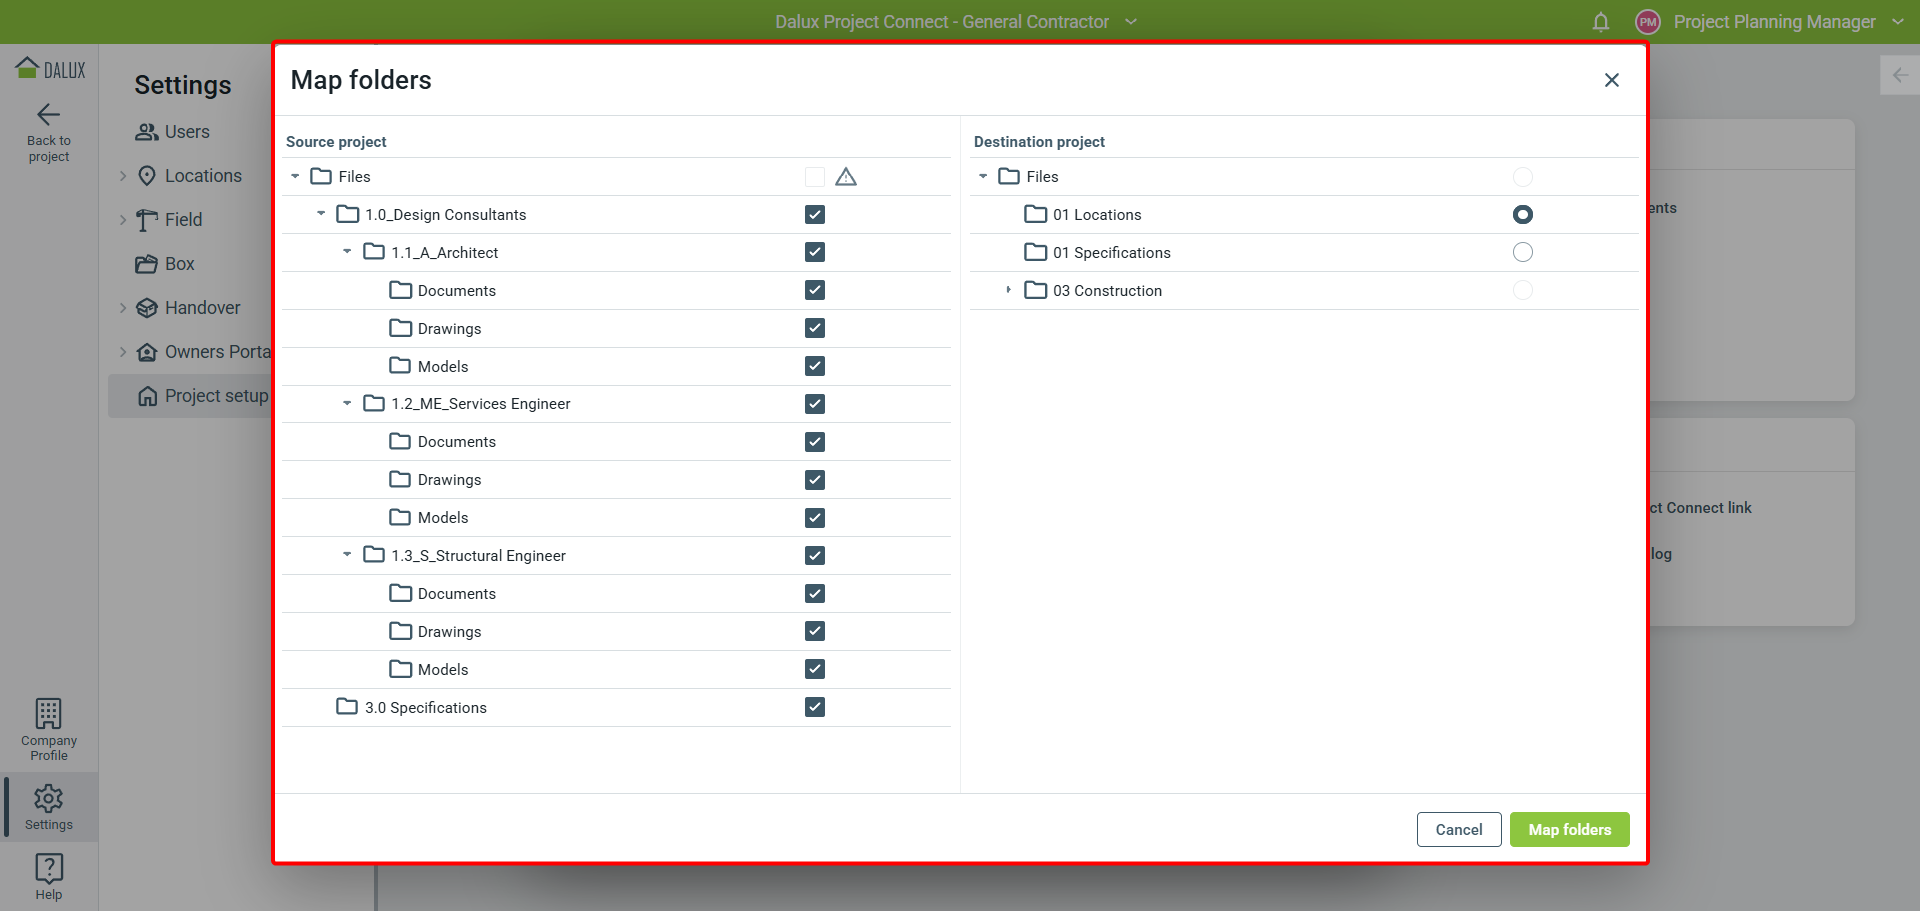
Task: Open the project selector dropdown in header
Action: click(x=1131, y=22)
